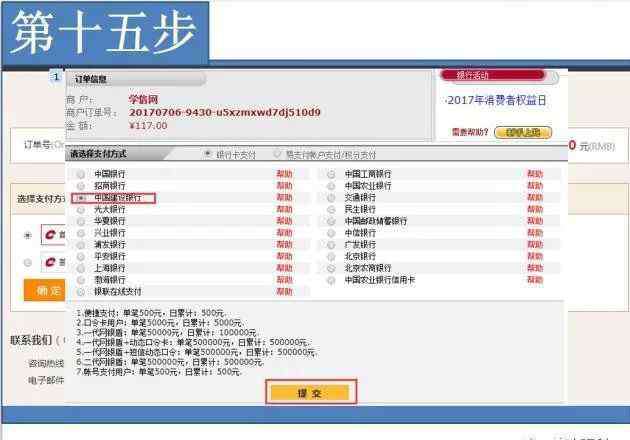Open 帮助 for 浦发银行
The width and height of the screenshot is (630, 440).
pos(284,244)
